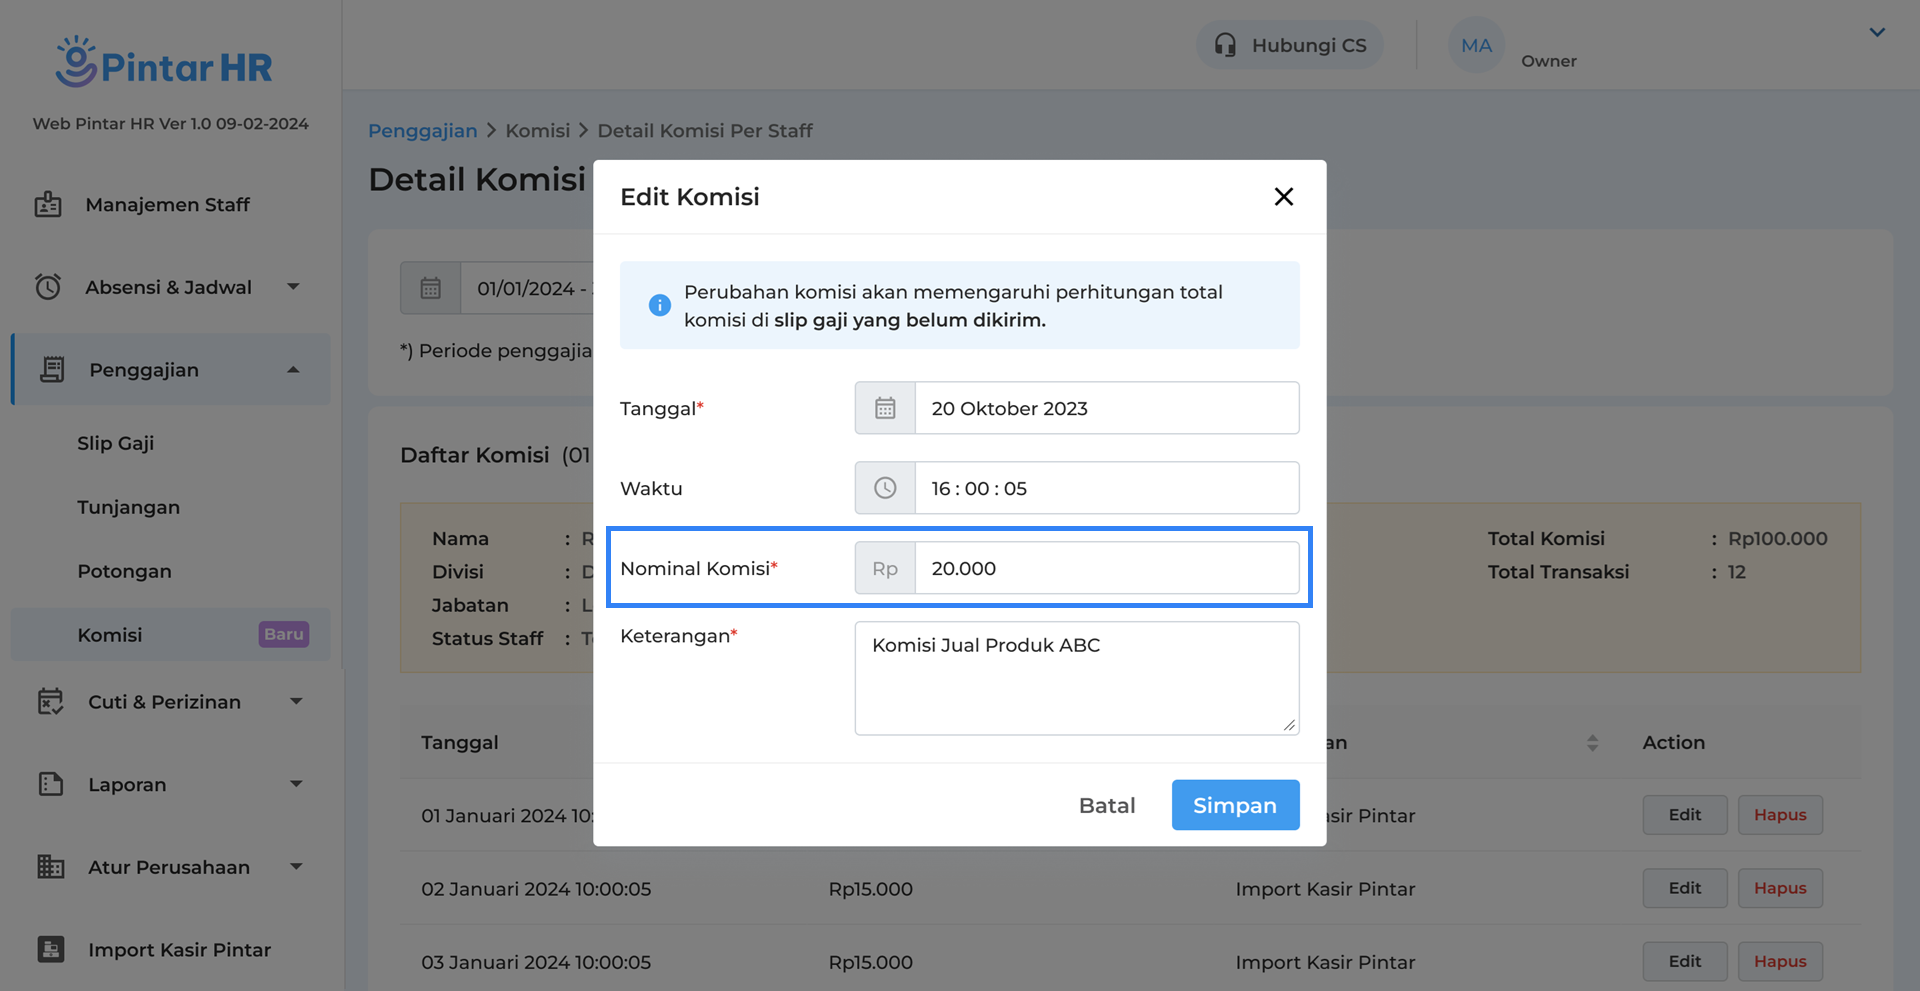The height and width of the screenshot is (991, 1920).
Task: Collapse the Penggajian menu section
Action: pos(293,370)
